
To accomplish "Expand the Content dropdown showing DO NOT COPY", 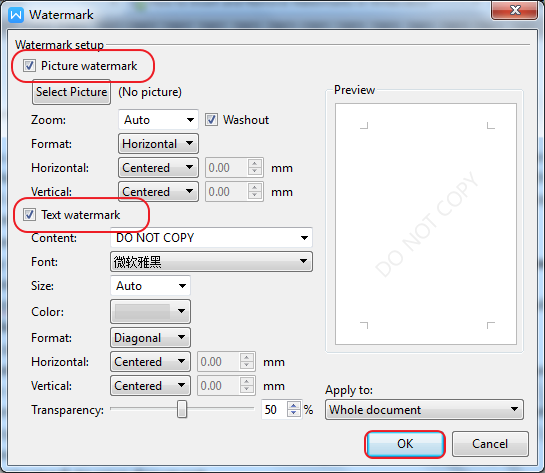I will point(211,238).
